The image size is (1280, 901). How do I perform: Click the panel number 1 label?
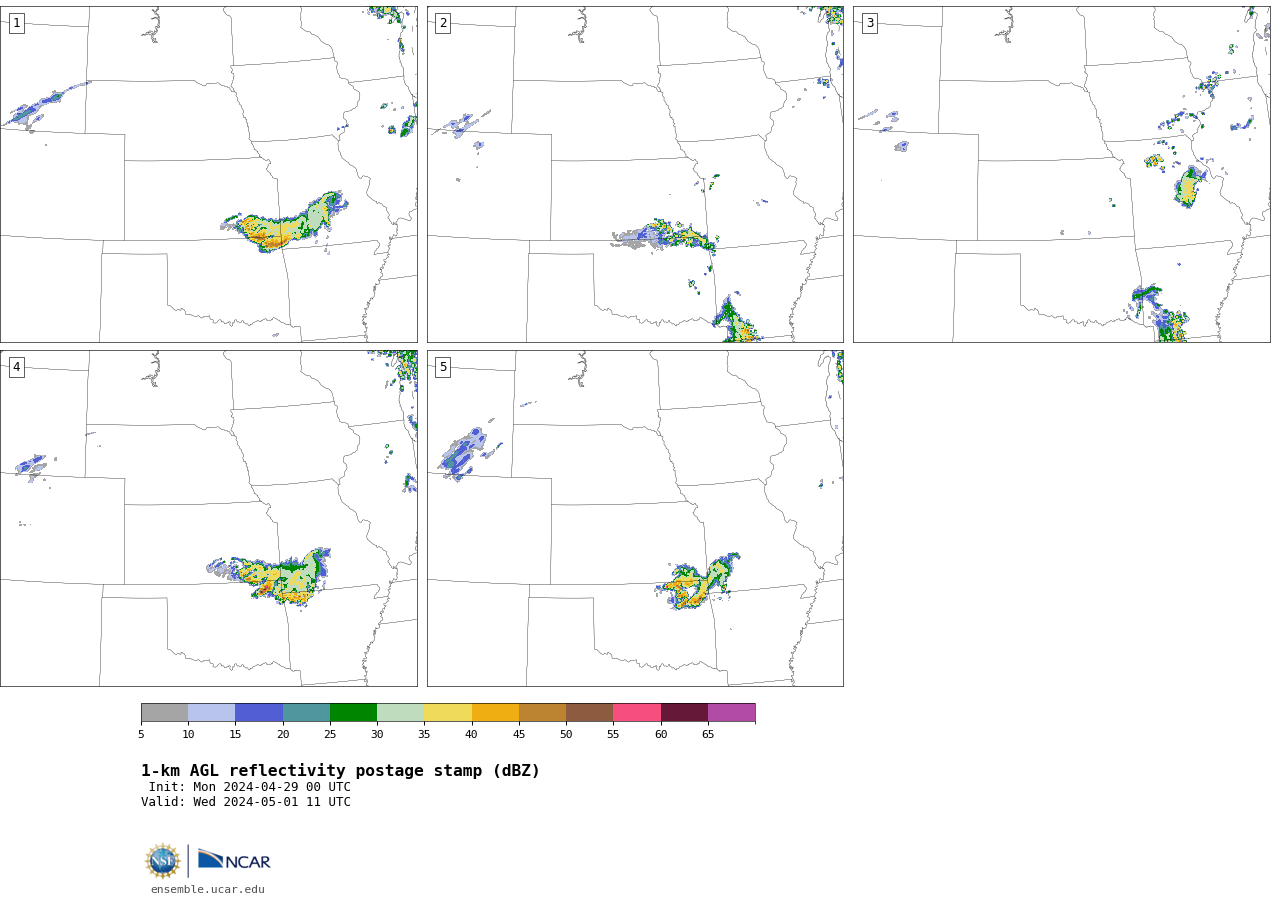click(x=16, y=23)
